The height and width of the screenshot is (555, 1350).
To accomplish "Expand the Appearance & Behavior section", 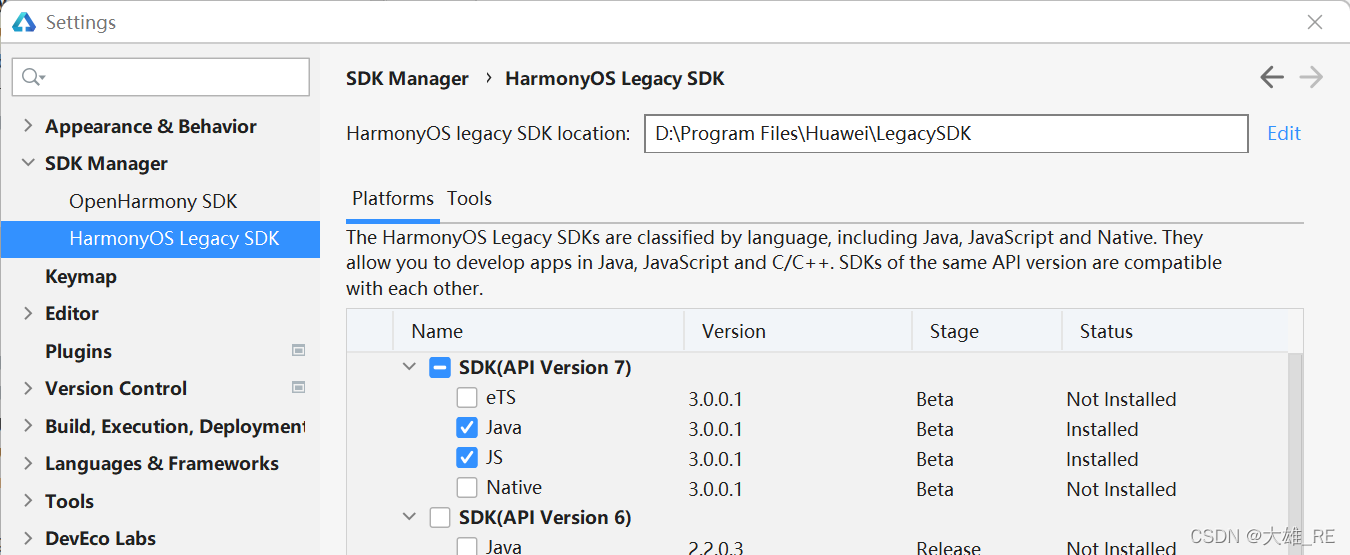I will point(28,126).
